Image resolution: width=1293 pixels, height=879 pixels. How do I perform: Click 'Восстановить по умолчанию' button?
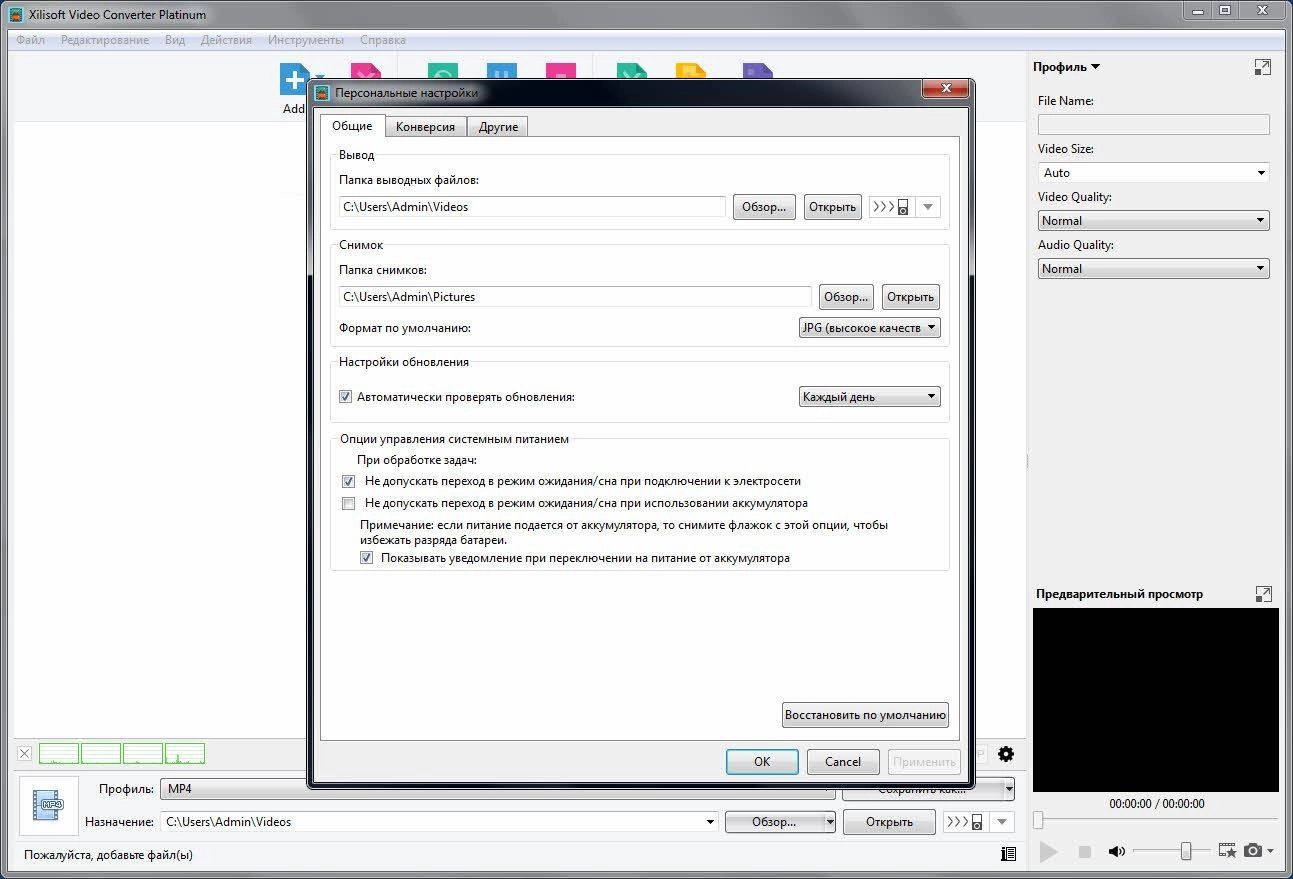[865, 715]
